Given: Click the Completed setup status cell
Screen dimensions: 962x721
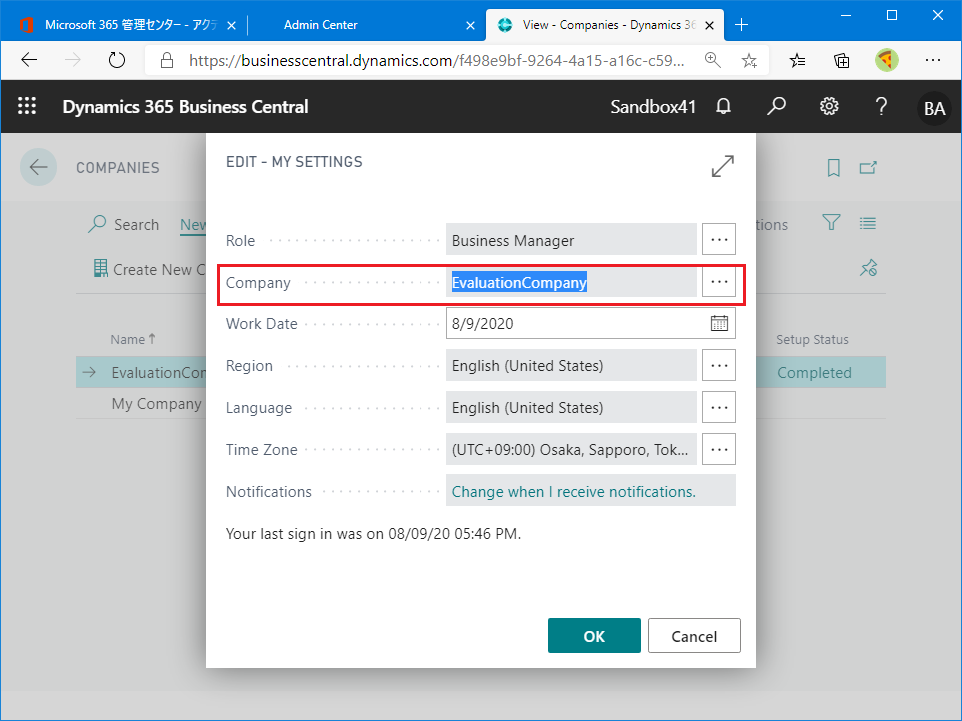Looking at the screenshot, I should pos(814,372).
